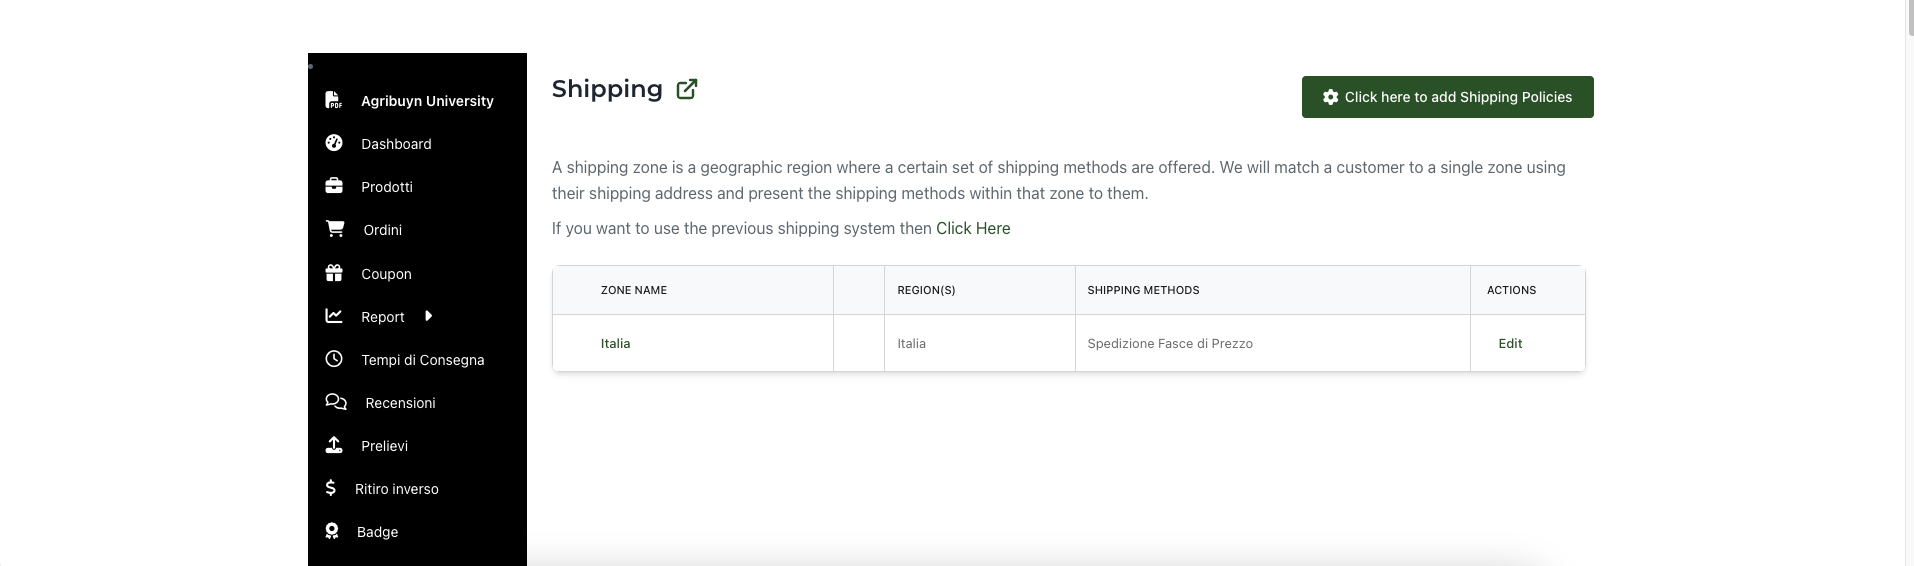Open the Ordini shopping cart icon

point(335,229)
